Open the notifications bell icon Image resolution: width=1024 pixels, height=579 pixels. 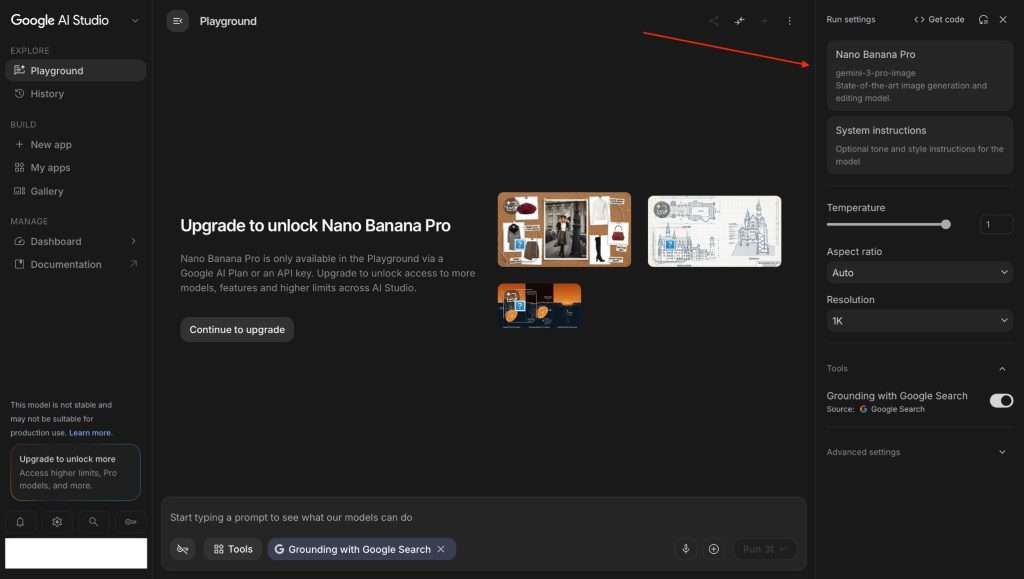[x=20, y=522]
